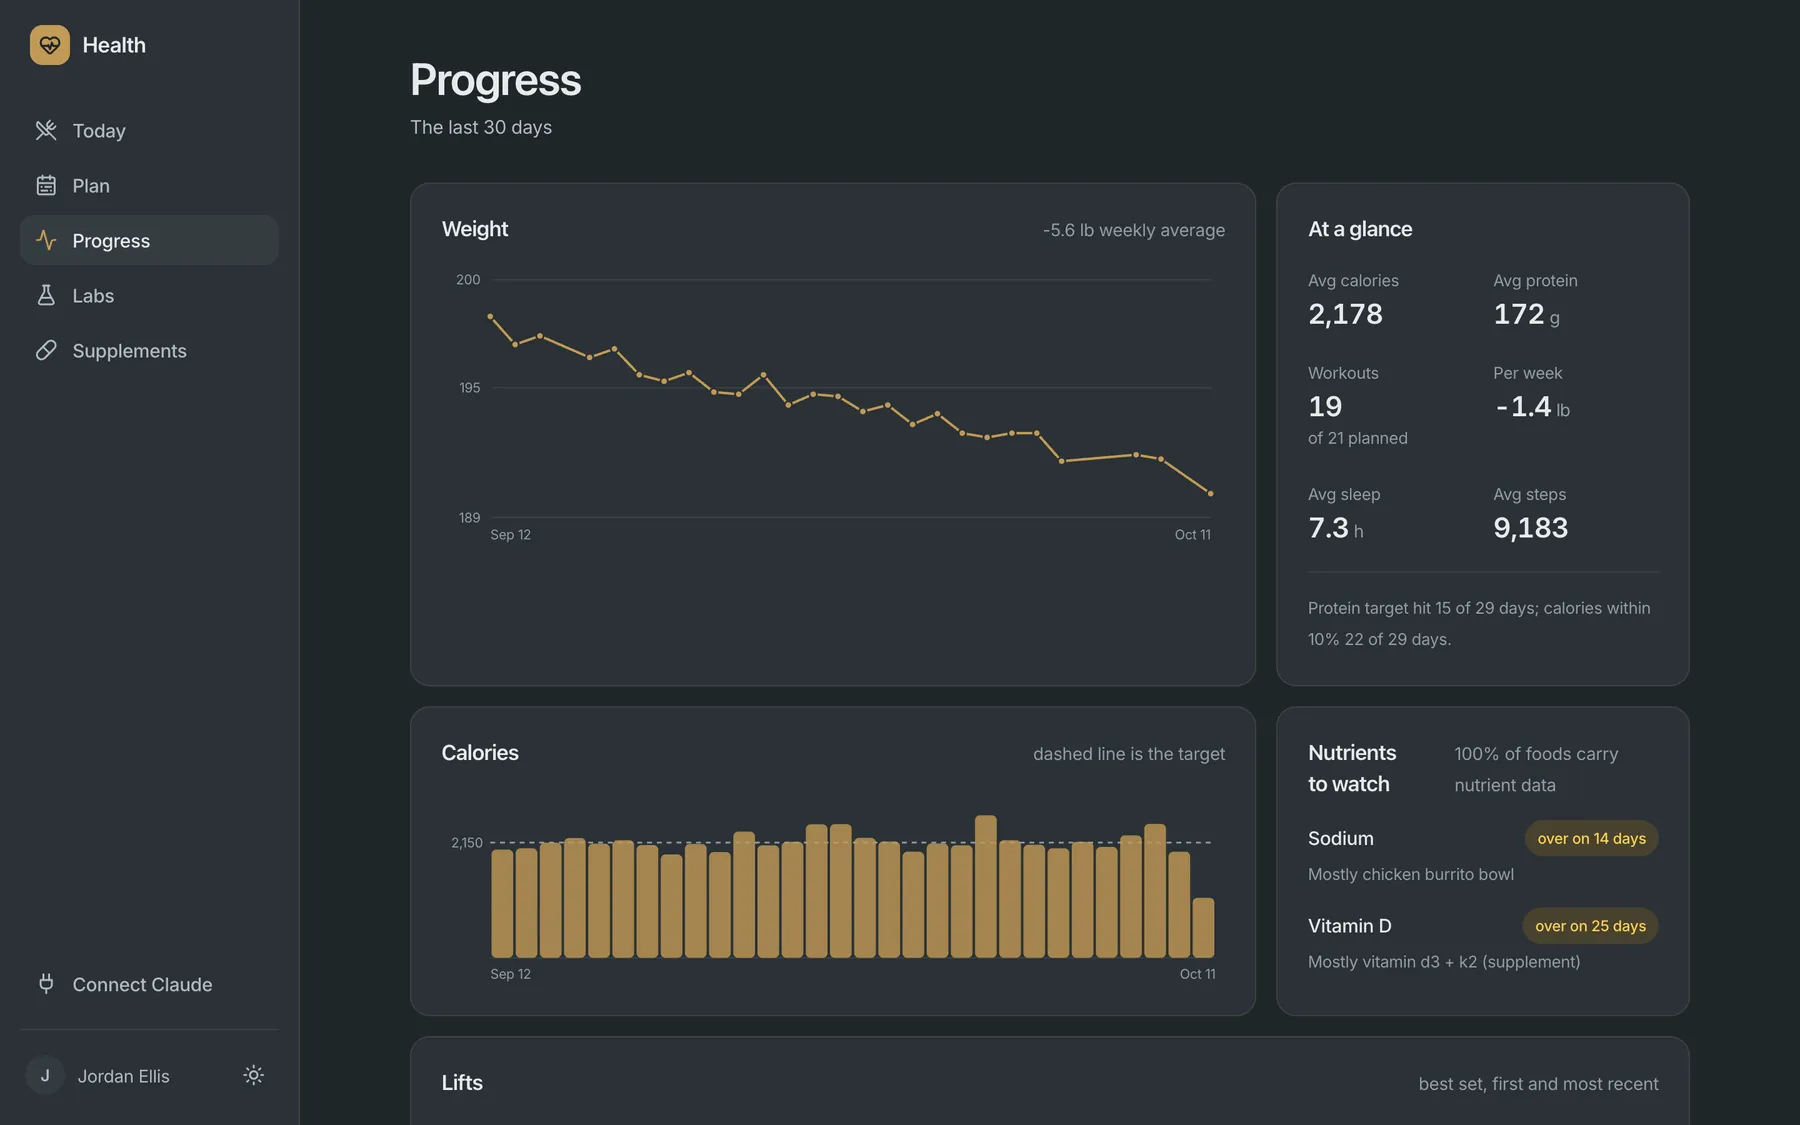Click the first weight data point on Sep 12
Image resolution: width=1800 pixels, height=1125 pixels.
pyautogui.click(x=490, y=316)
